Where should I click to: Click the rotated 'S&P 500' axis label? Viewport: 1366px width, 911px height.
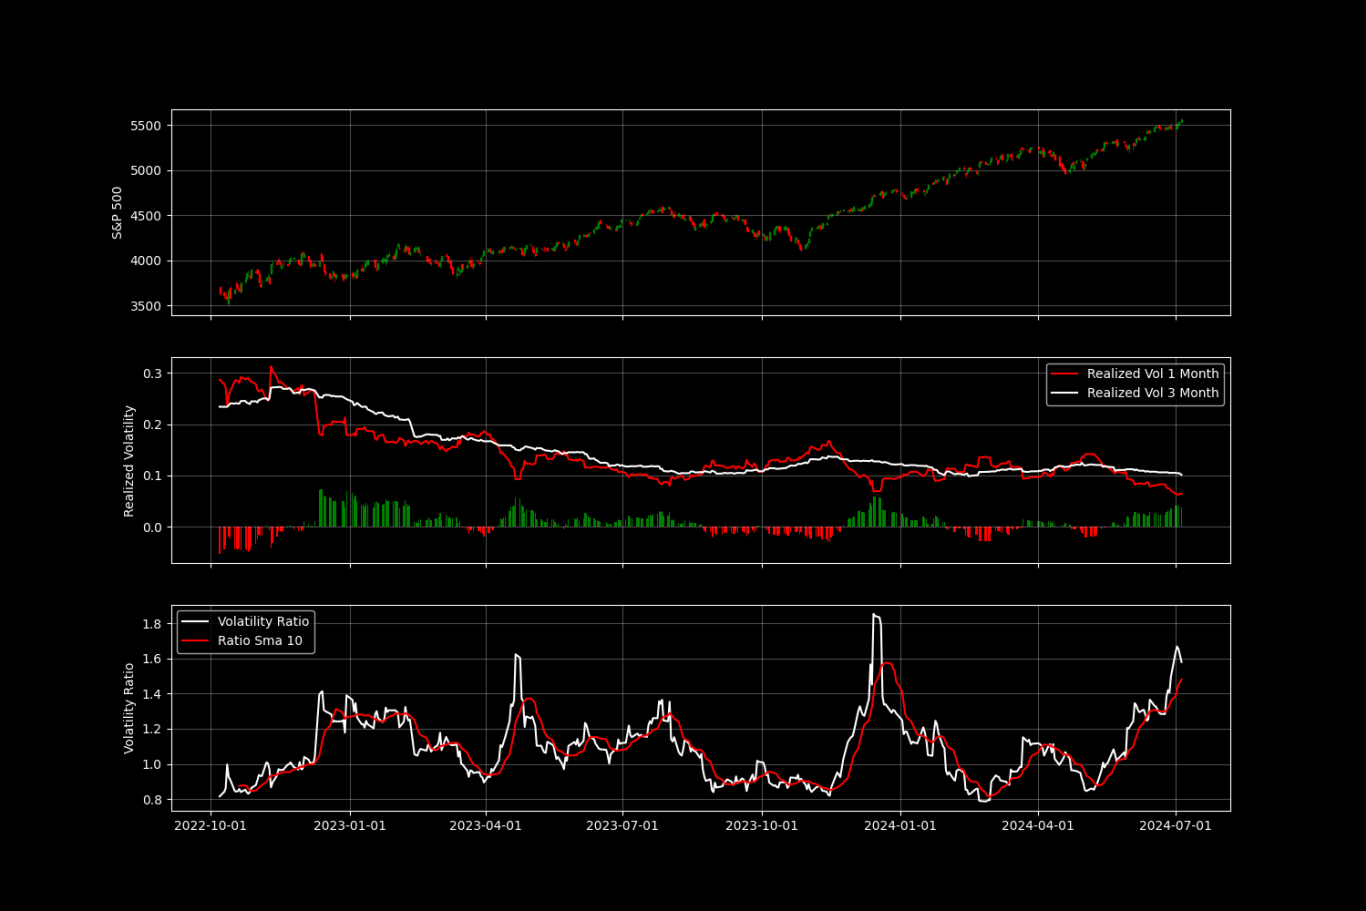point(117,212)
